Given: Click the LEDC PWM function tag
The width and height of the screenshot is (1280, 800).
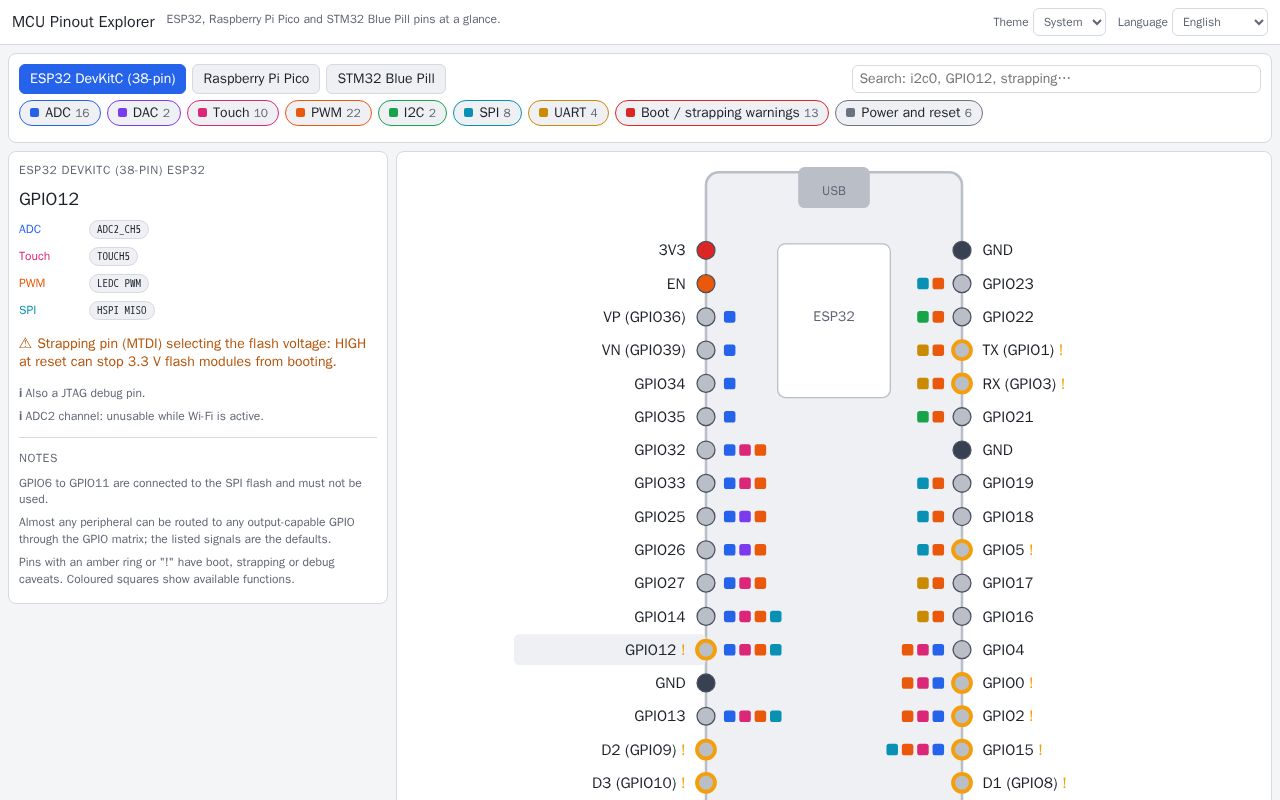Looking at the screenshot, I should click(119, 284).
